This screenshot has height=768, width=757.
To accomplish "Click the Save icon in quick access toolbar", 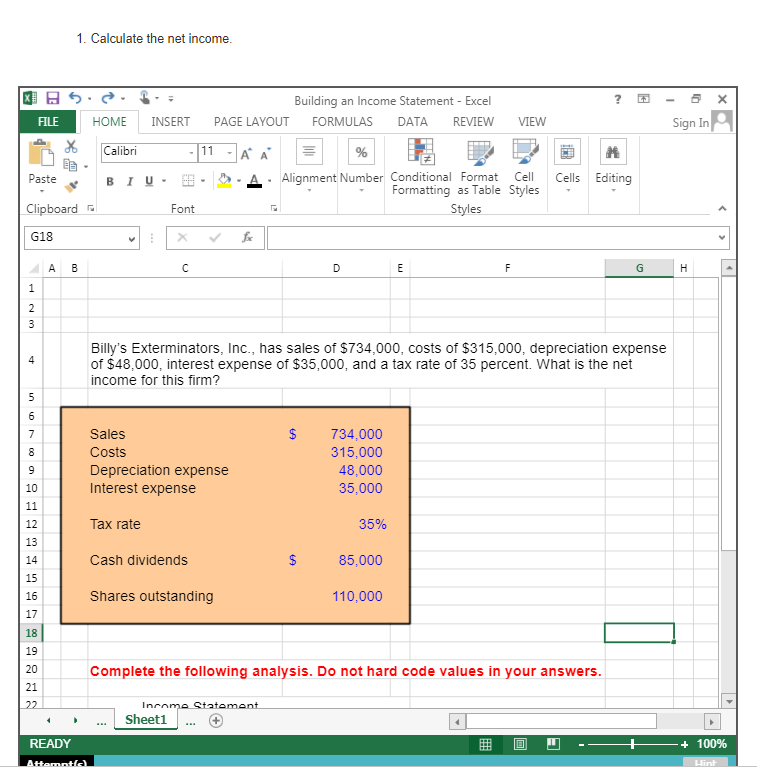I will coord(53,98).
